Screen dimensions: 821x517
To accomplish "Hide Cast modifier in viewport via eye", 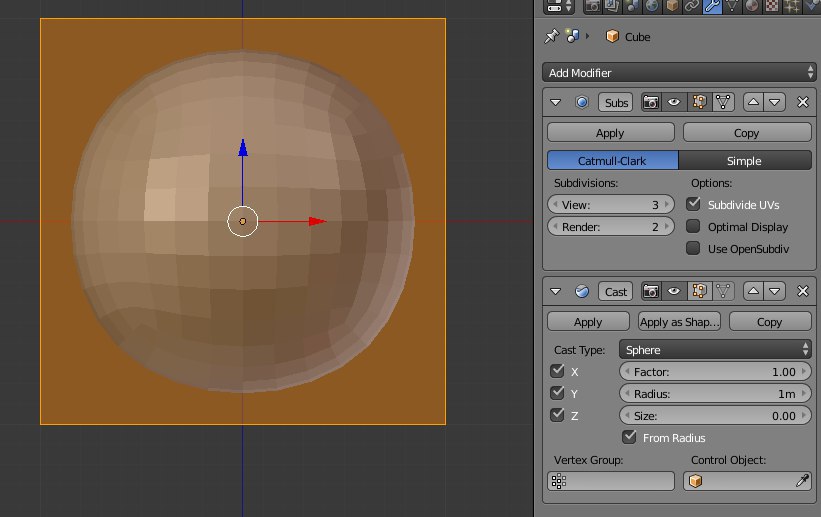I will point(675,292).
